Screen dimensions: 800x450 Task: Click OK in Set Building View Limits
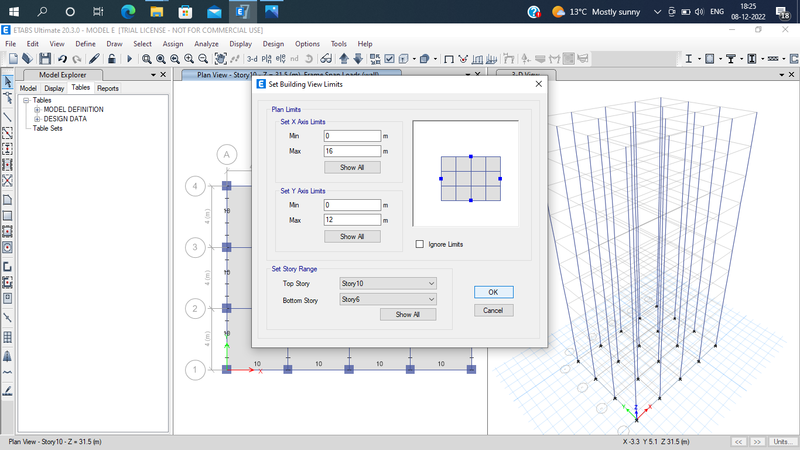493,292
